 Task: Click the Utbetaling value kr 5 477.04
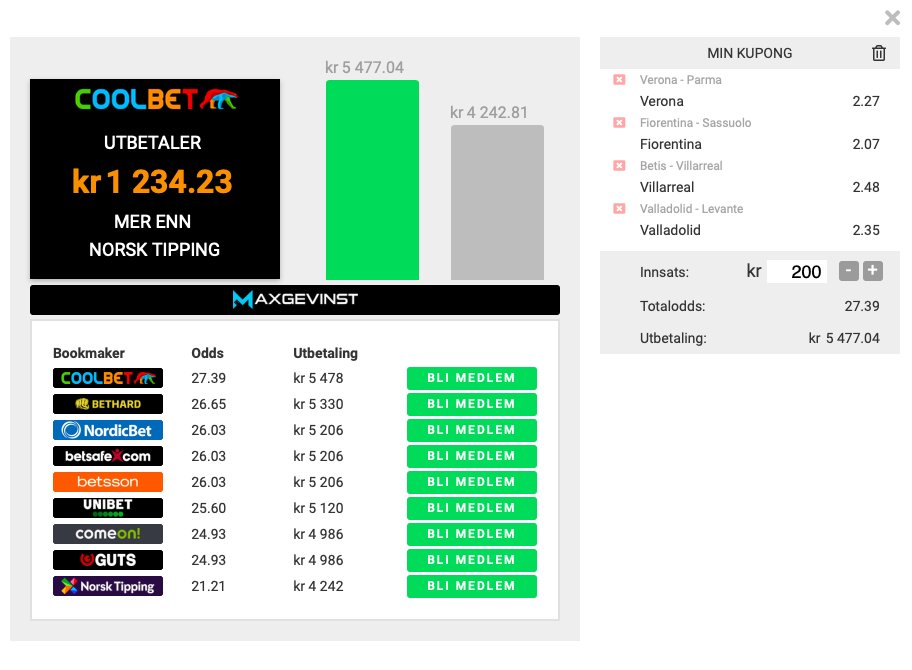[844, 338]
